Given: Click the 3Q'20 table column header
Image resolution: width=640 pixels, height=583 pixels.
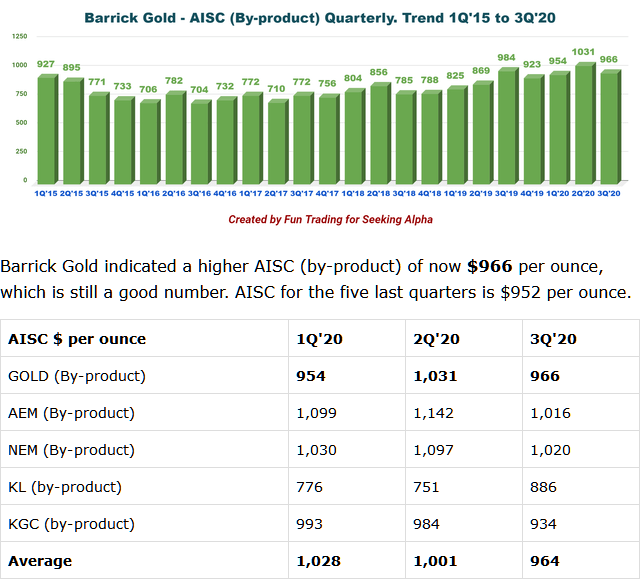Looking at the screenshot, I should [x=553, y=339].
